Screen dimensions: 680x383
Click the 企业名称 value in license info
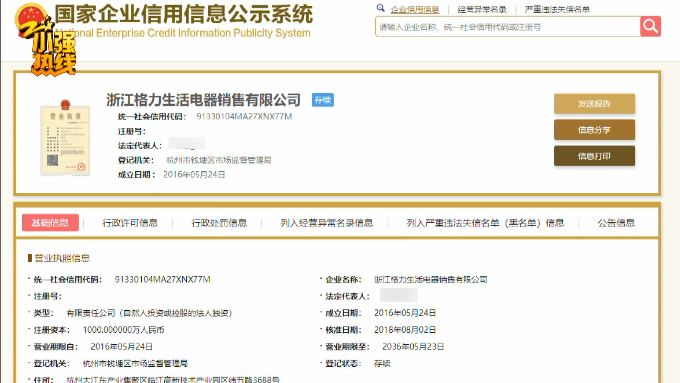click(x=431, y=279)
